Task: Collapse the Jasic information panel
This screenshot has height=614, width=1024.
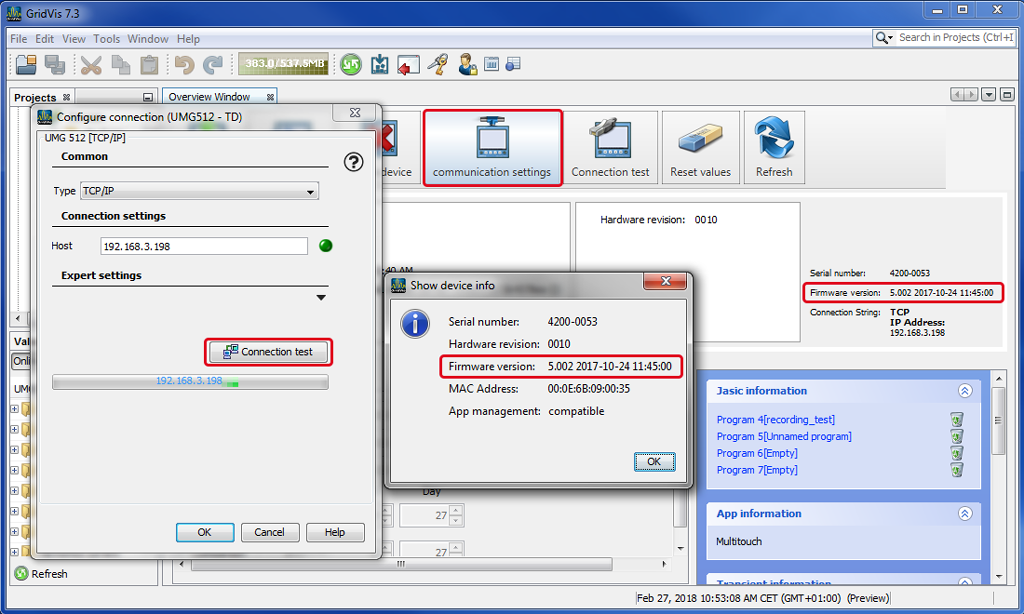Action: 964,391
